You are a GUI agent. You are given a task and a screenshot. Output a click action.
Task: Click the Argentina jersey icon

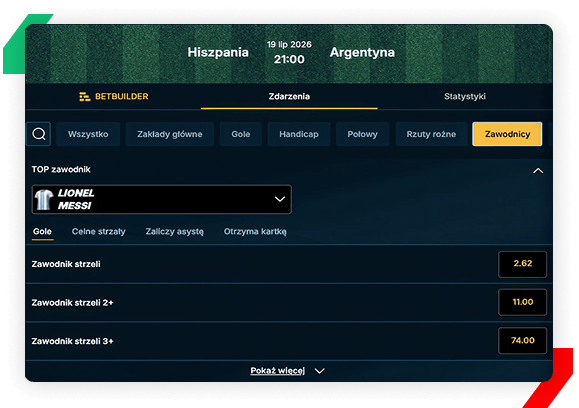click(44, 199)
